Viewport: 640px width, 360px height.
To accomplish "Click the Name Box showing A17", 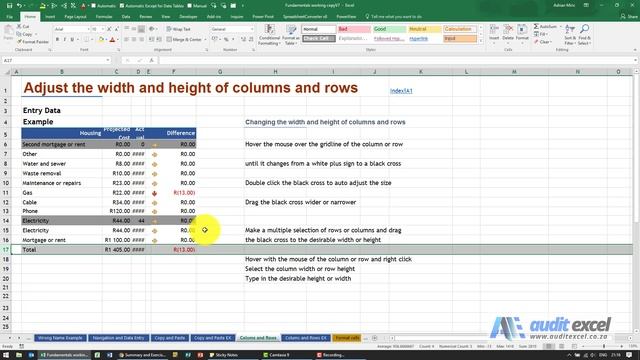I will pos(53,60).
